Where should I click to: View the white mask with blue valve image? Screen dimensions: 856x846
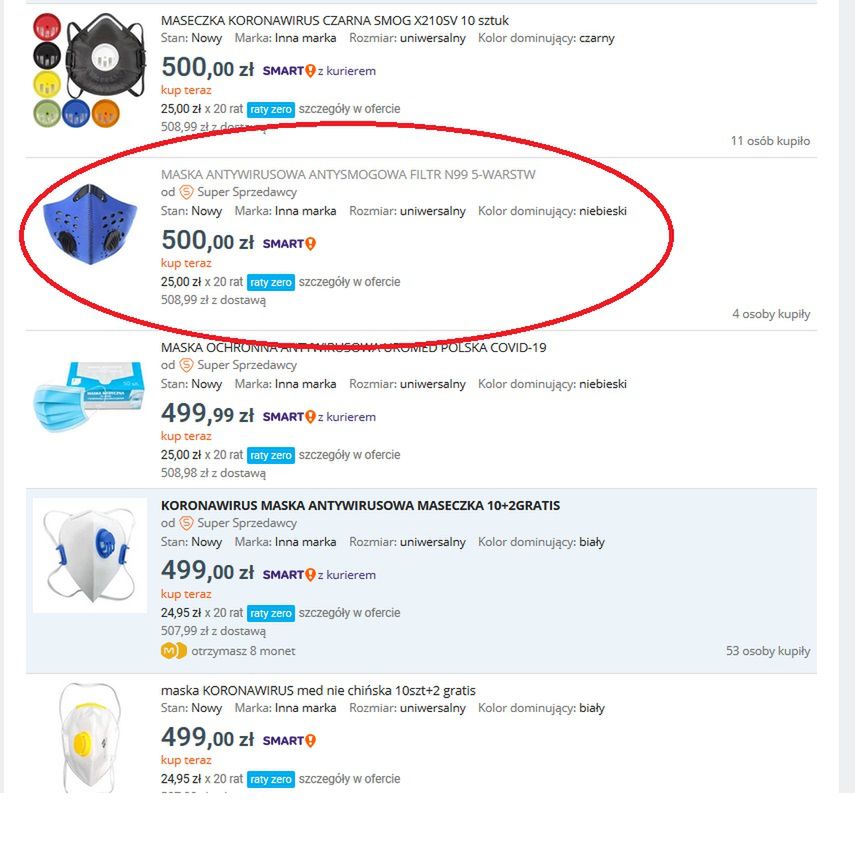[x=90, y=555]
